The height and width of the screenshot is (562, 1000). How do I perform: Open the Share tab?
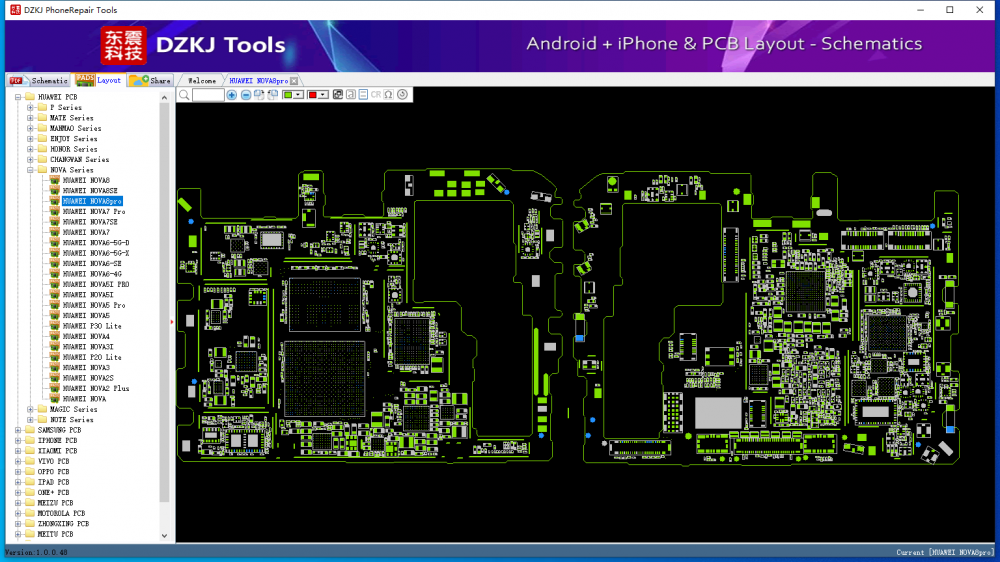151,80
